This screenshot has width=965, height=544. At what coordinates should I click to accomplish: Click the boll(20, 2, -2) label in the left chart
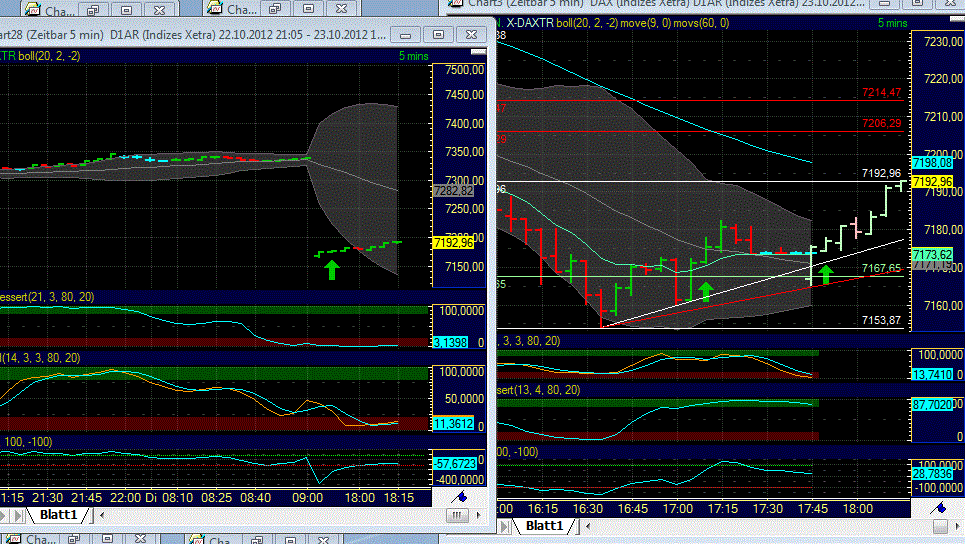pyautogui.click(x=49, y=56)
